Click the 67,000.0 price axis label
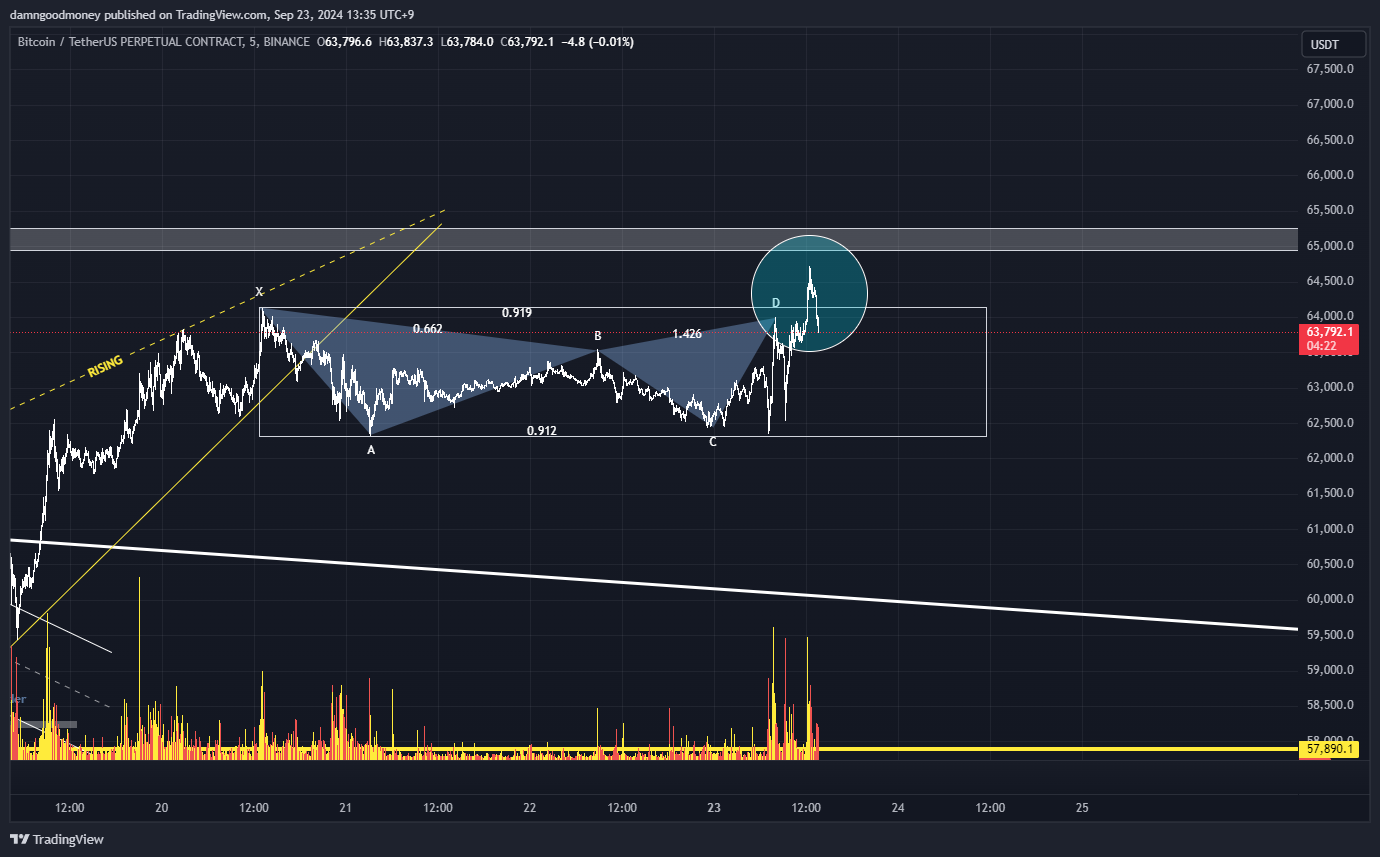The height and width of the screenshot is (857, 1380). 1331,104
